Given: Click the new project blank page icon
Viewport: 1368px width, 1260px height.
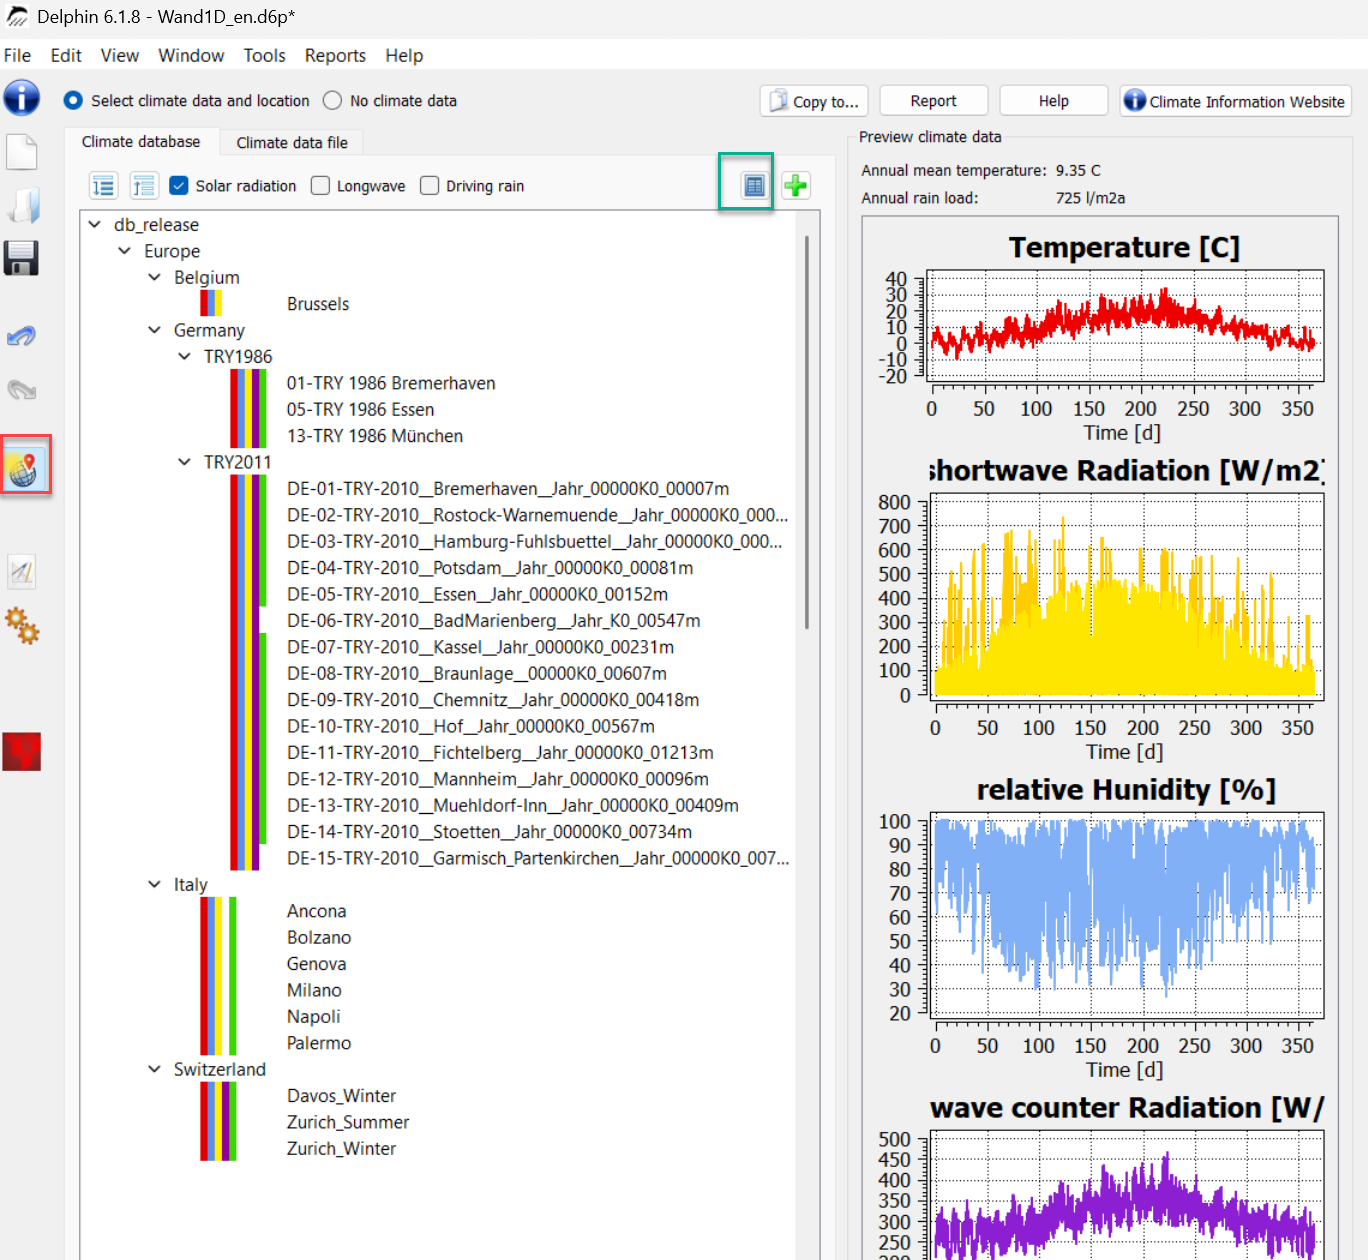Looking at the screenshot, I should (x=22, y=152).
